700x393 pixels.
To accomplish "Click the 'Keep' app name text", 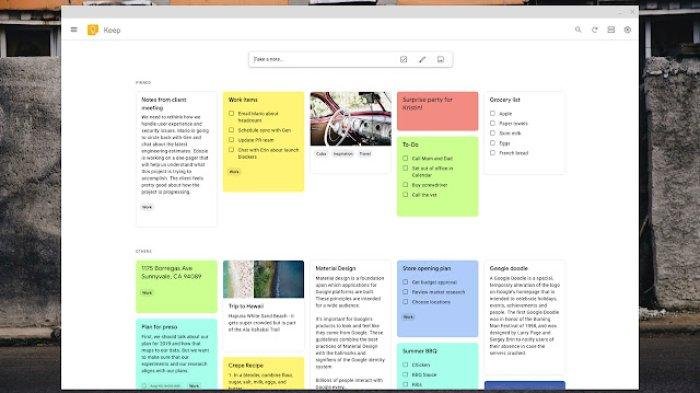I will [112, 30].
